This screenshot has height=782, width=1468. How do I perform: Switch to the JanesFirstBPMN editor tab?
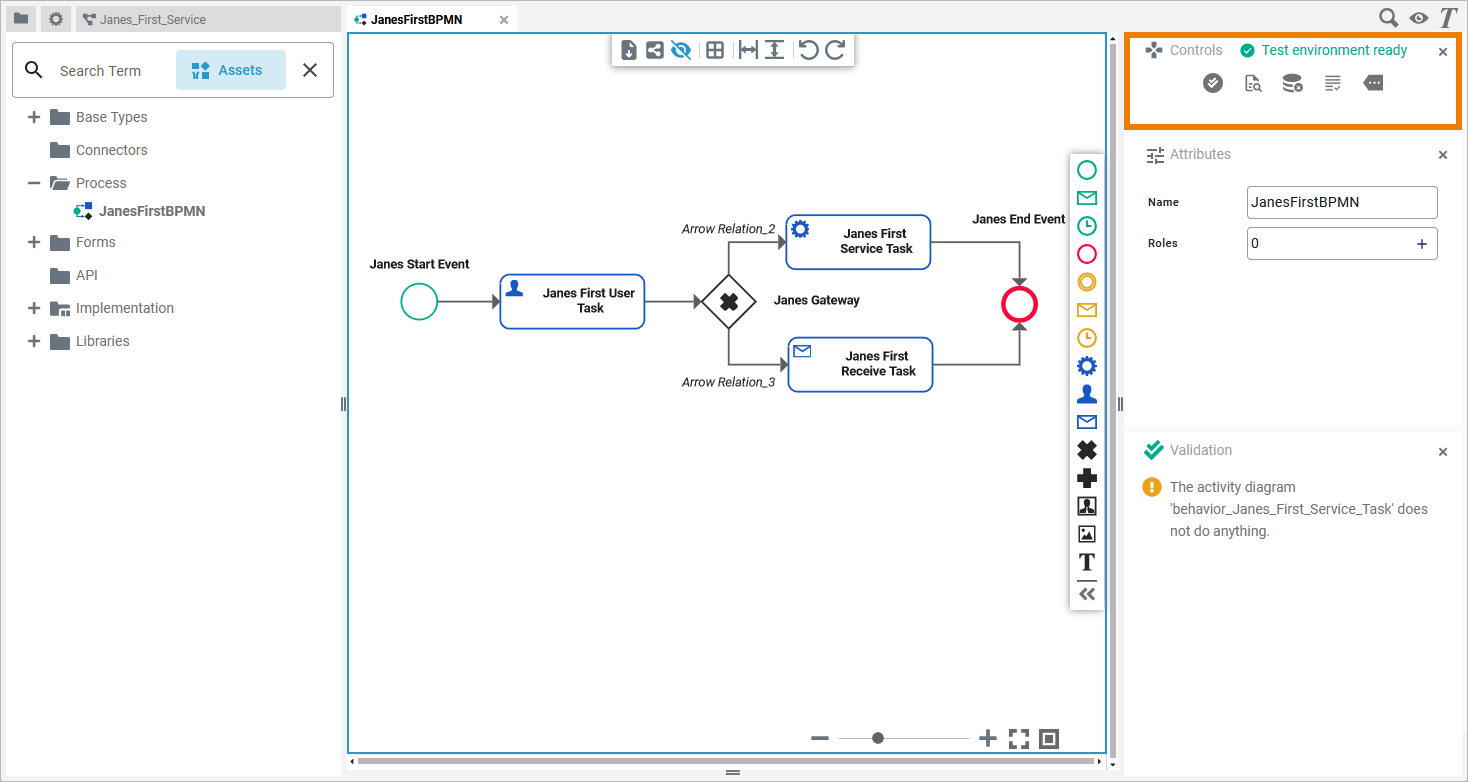coord(416,19)
